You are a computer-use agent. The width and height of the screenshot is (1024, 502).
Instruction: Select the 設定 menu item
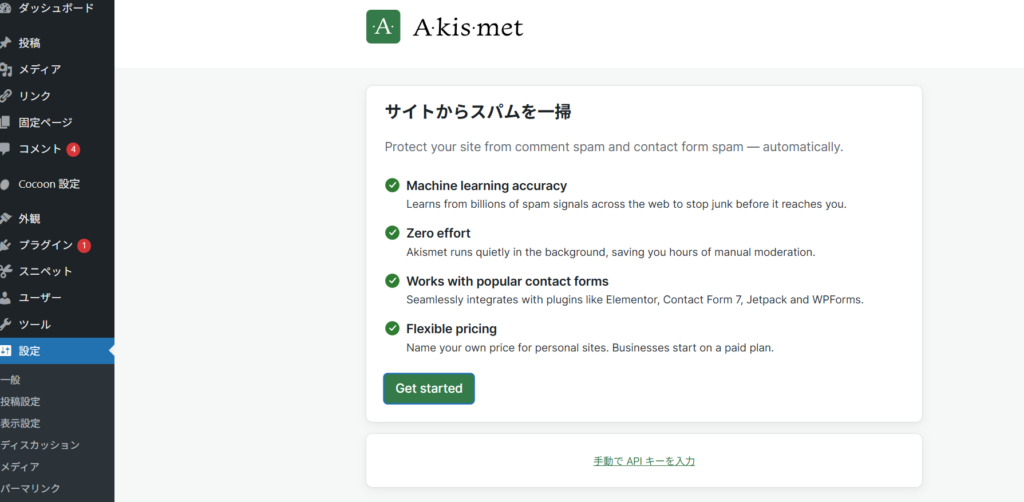pyautogui.click(x=30, y=351)
